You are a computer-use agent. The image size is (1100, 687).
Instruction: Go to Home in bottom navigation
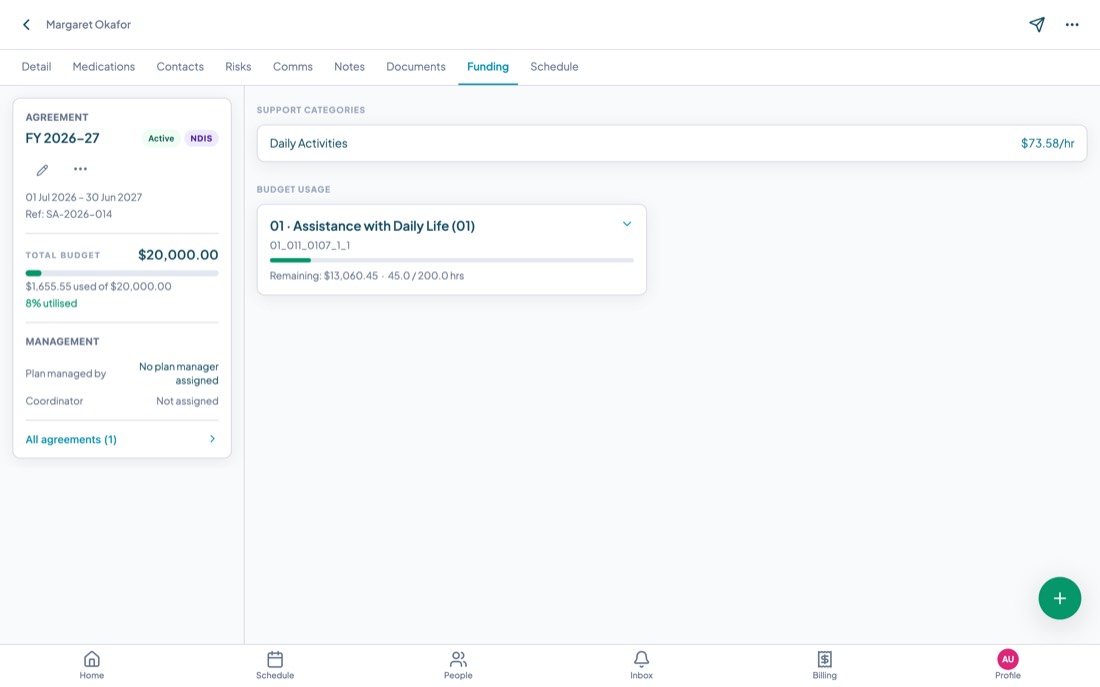[x=92, y=665]
